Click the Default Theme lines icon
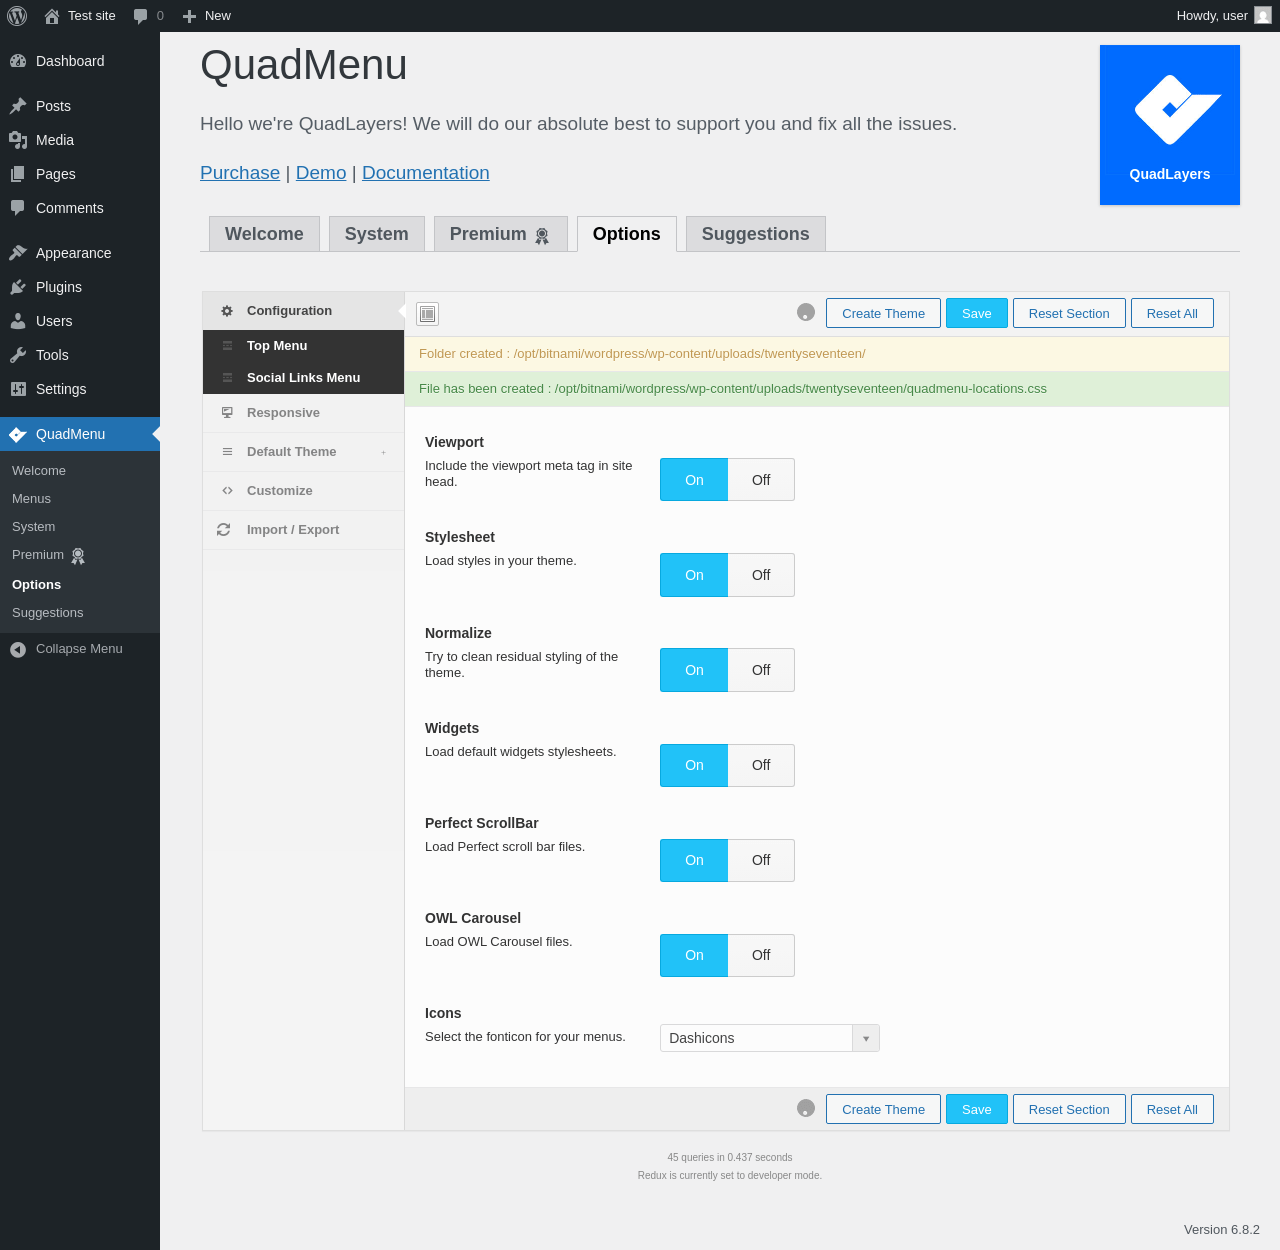1280x1250 pixels. (x=227, y=452)
